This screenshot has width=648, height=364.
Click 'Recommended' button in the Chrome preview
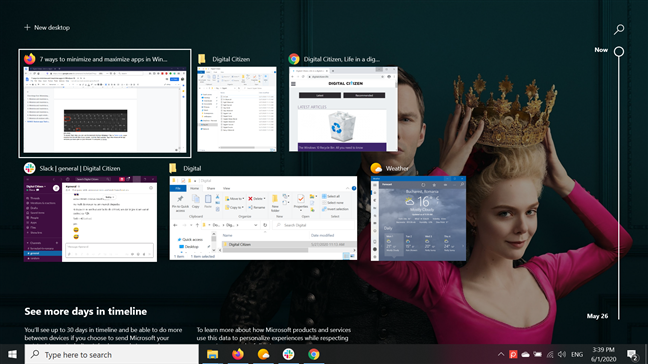click(x=364, y=95)
